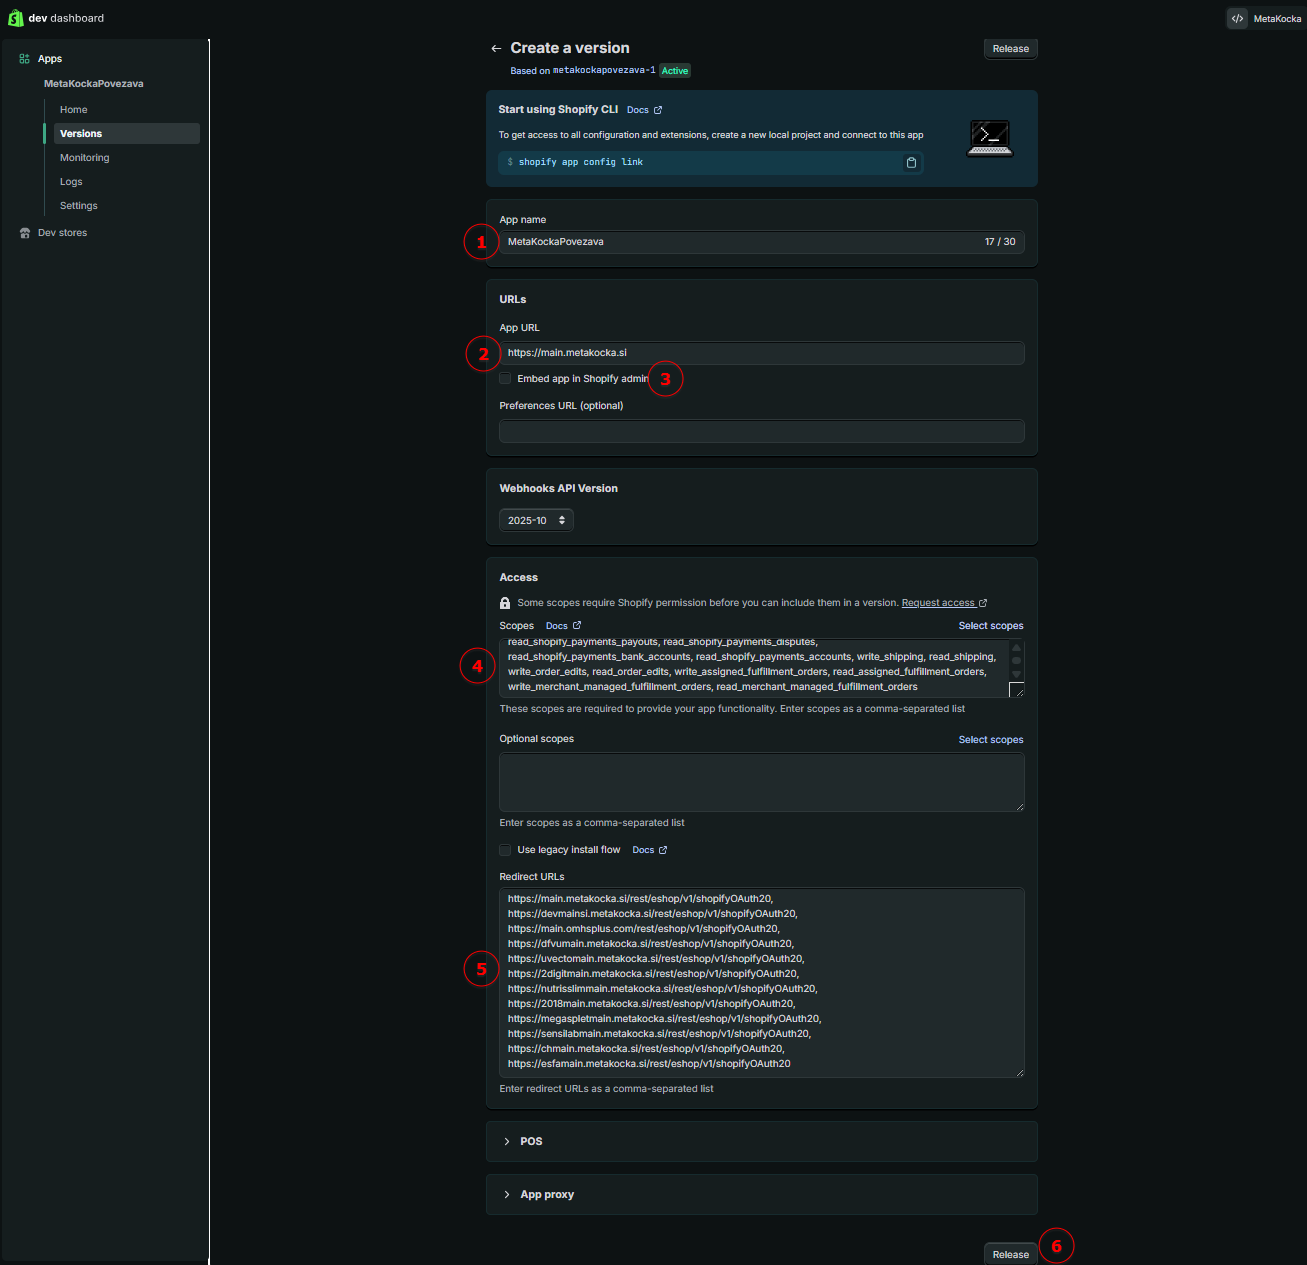The width and height of the screenshot is (1307, 1265).
Task: Click the top Release button
Action: [x=1011, y=49]
